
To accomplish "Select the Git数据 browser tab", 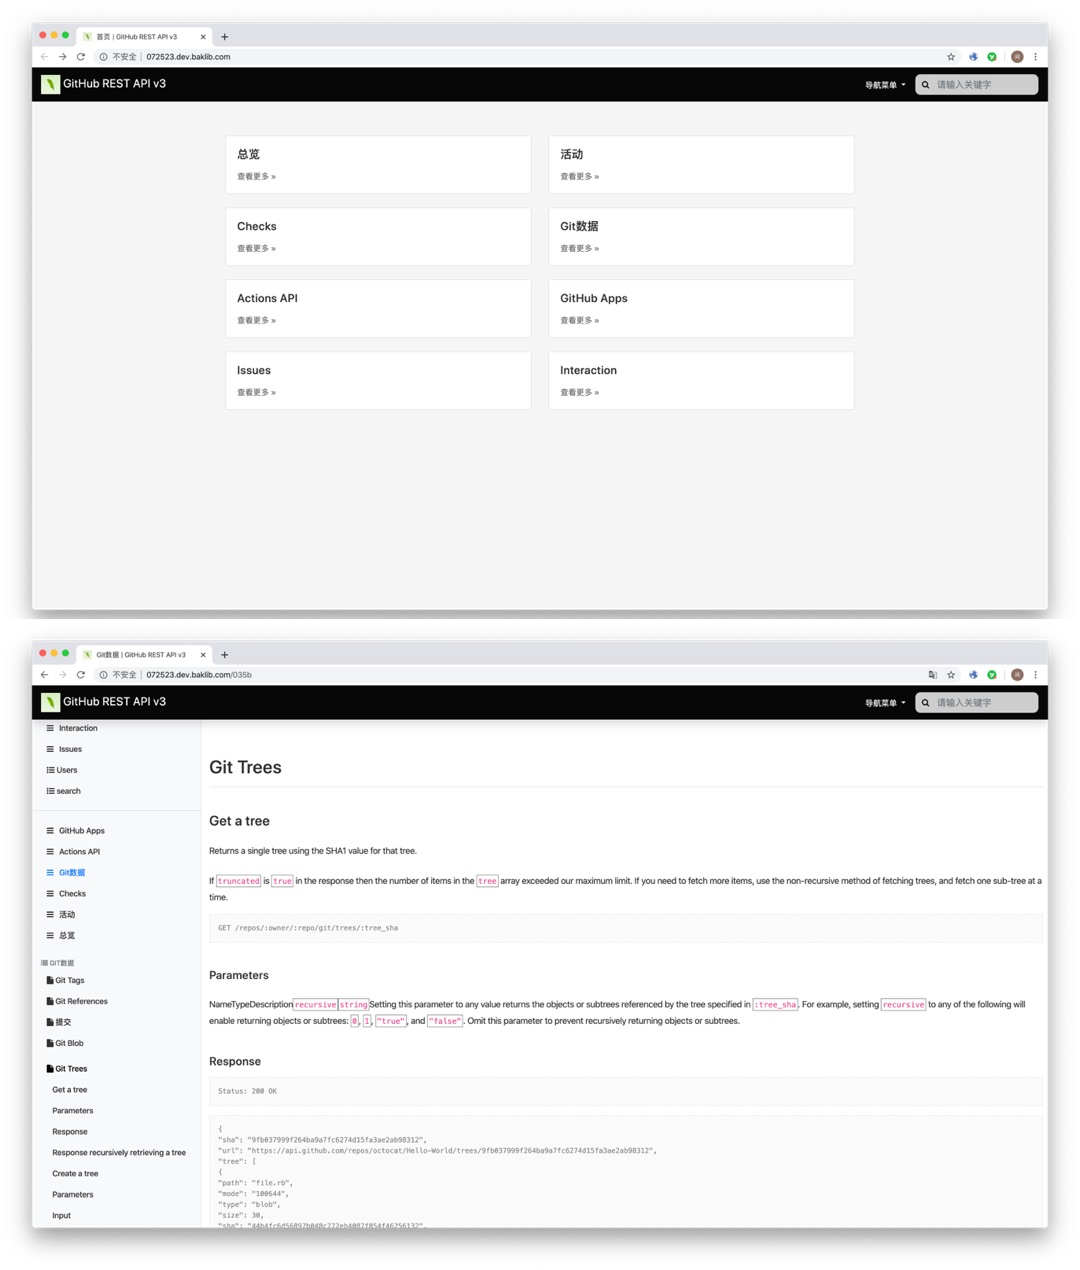I will tap(143, 655).
